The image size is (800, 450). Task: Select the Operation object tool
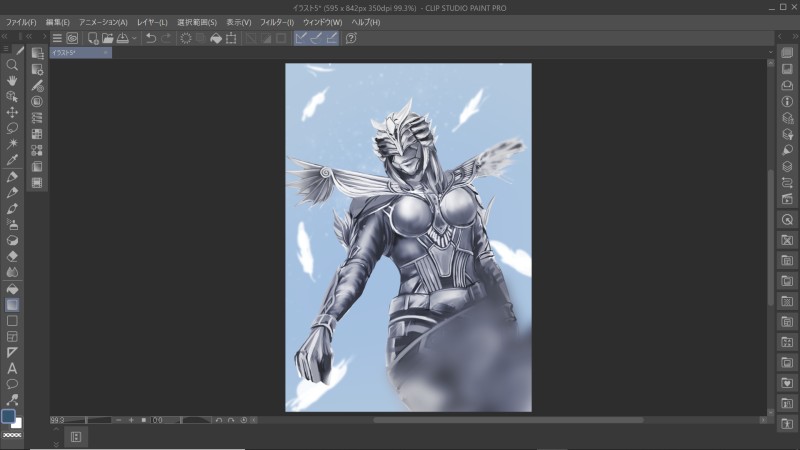pos(12,96)
